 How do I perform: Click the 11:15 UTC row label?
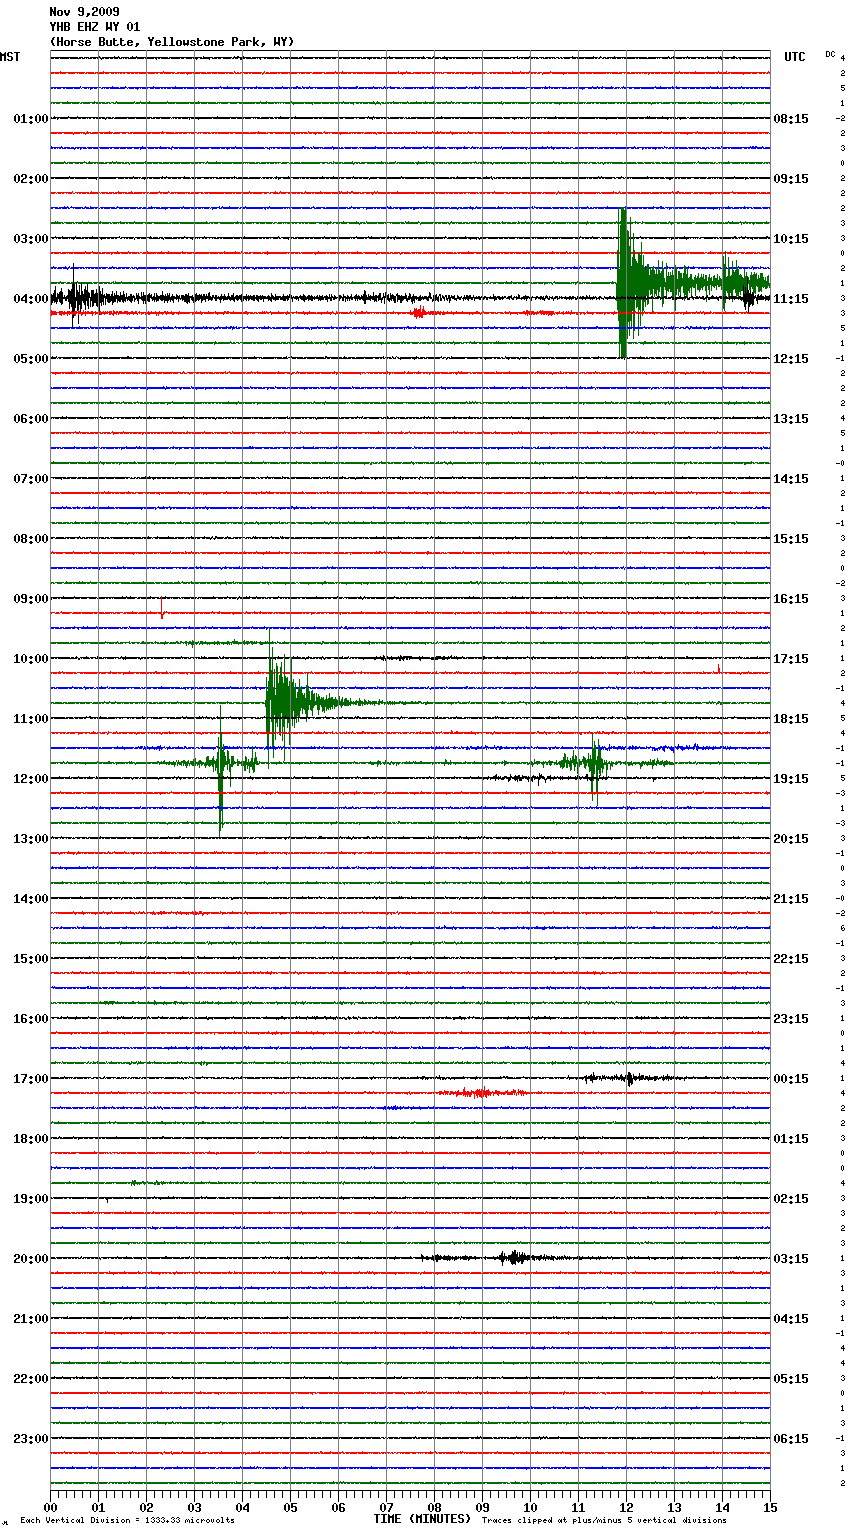[x=791, y=299]
